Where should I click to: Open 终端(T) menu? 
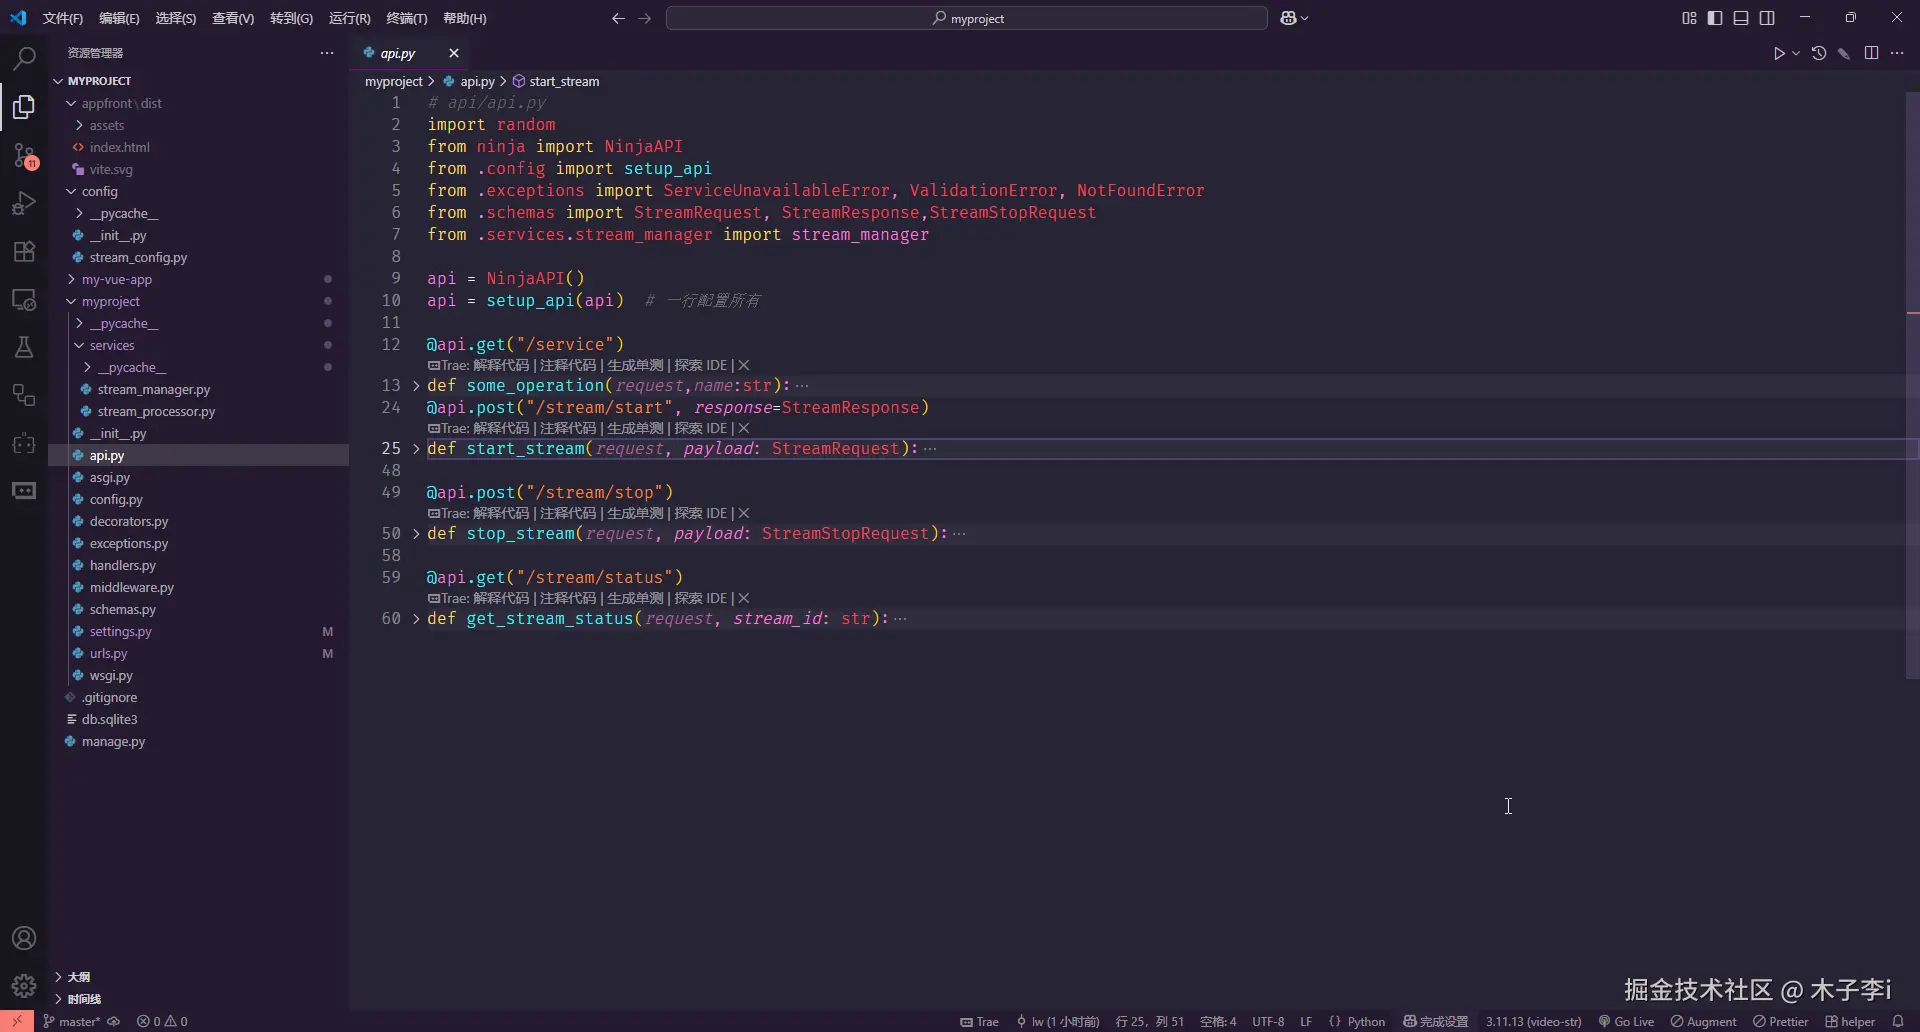click(x=406, y=18)
